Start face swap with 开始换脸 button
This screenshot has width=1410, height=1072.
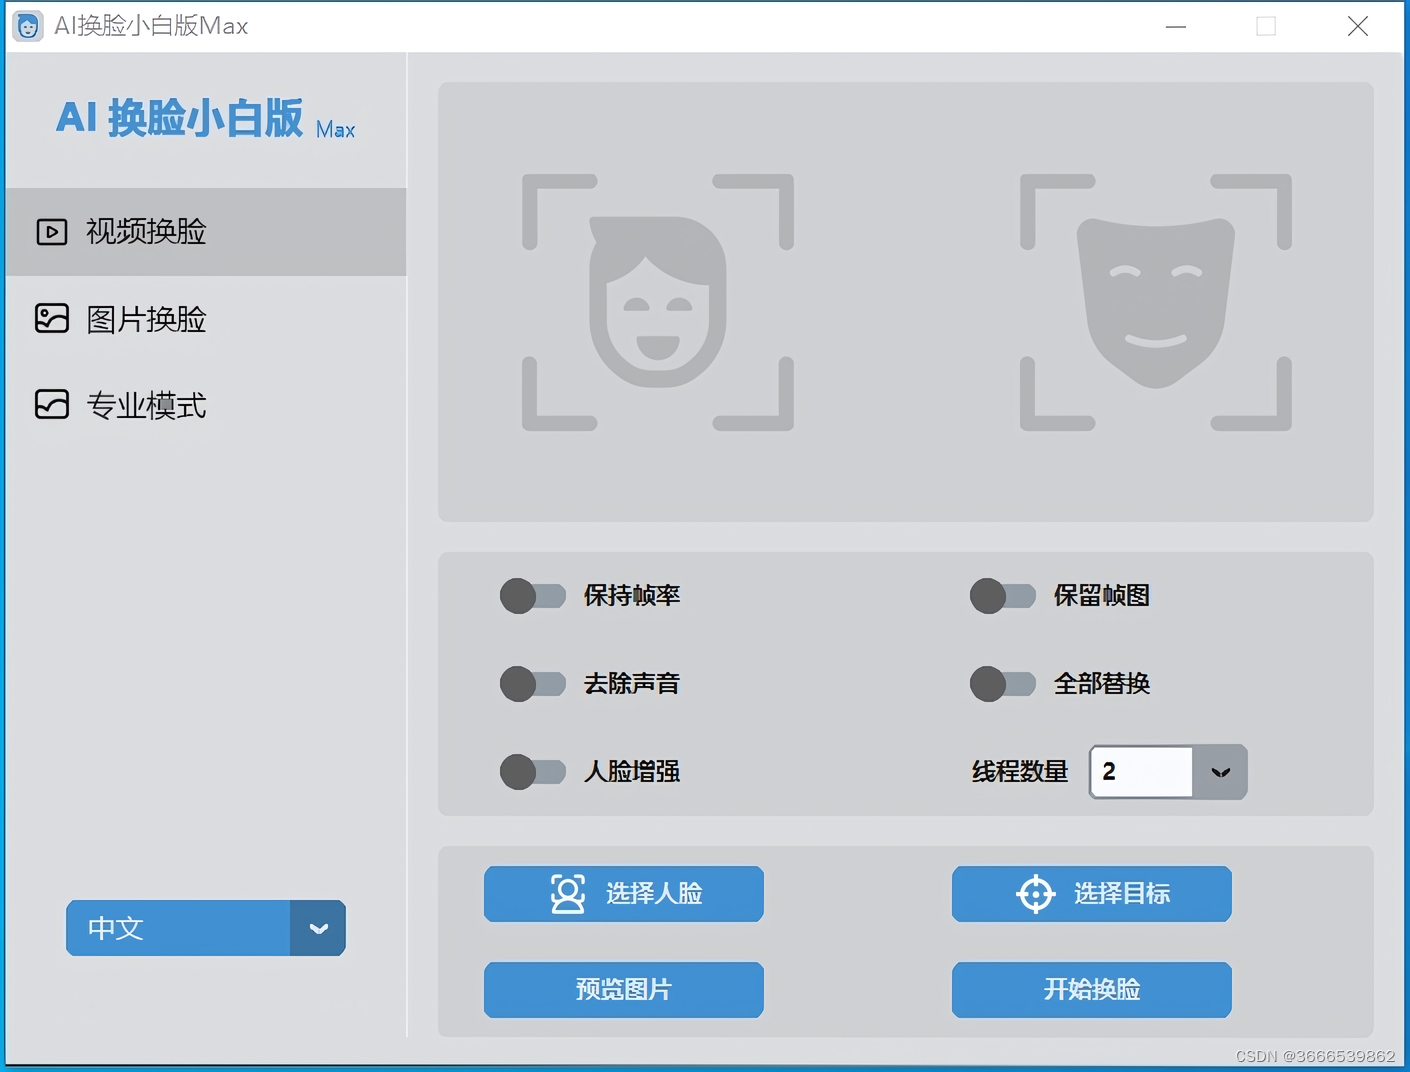pos(1092,990)
